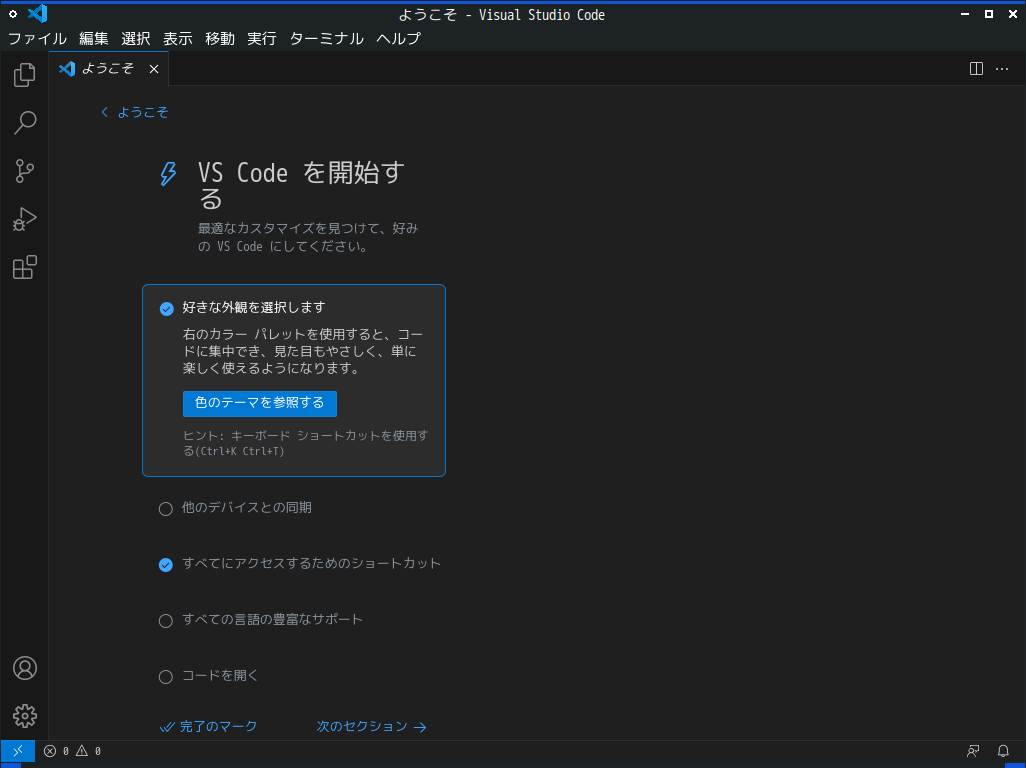Switch to the ようこそ tab
The width and height of the screenshot is (1026, 768).
tap(106, 69)
